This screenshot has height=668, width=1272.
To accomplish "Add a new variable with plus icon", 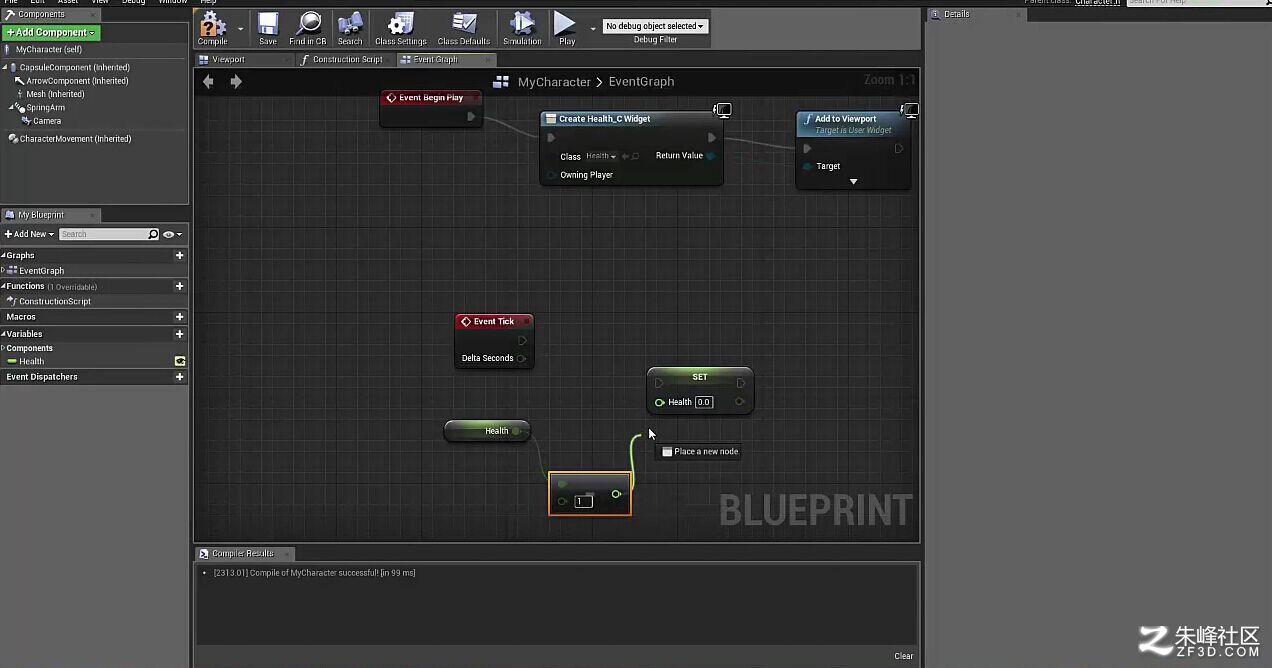I will (180, 334).
